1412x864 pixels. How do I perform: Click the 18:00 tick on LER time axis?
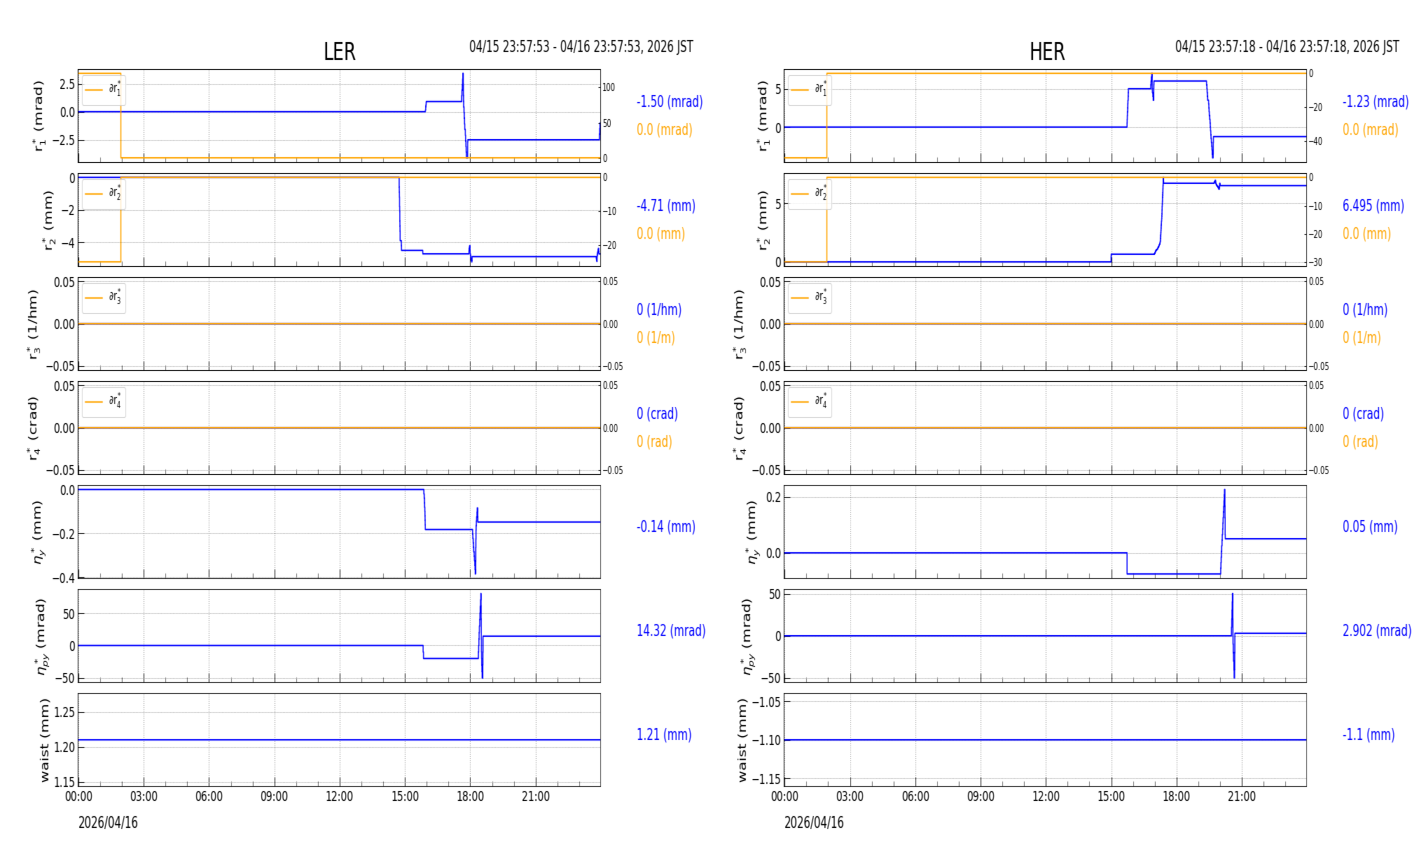pos(470,797)
